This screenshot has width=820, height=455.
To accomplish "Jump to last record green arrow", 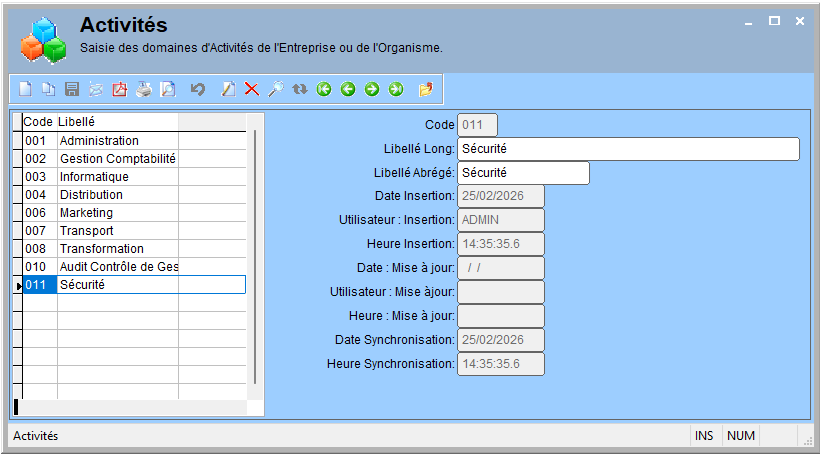I will pyautogui.click(x=396, y=89).
